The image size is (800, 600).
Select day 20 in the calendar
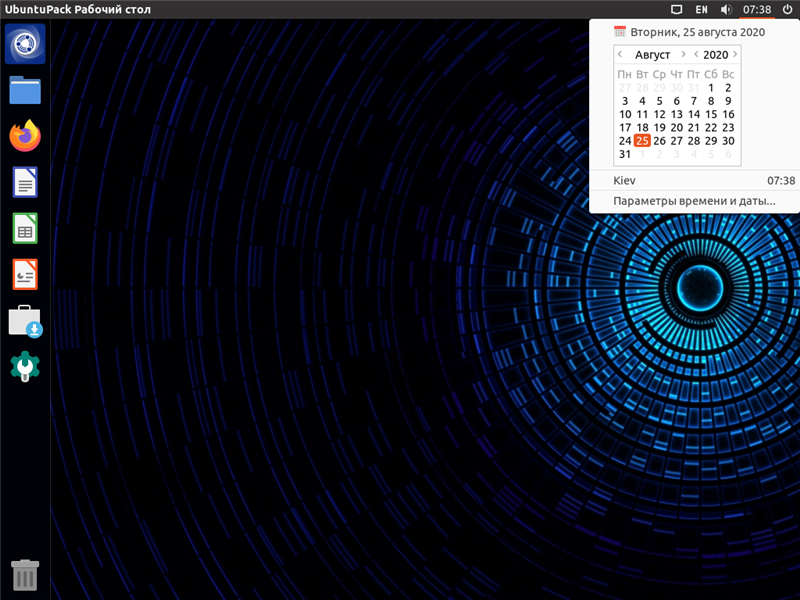[677, 128]
